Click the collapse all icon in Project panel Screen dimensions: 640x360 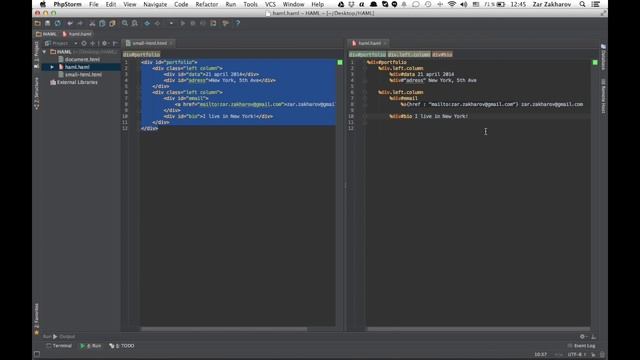tap(93, 43)
